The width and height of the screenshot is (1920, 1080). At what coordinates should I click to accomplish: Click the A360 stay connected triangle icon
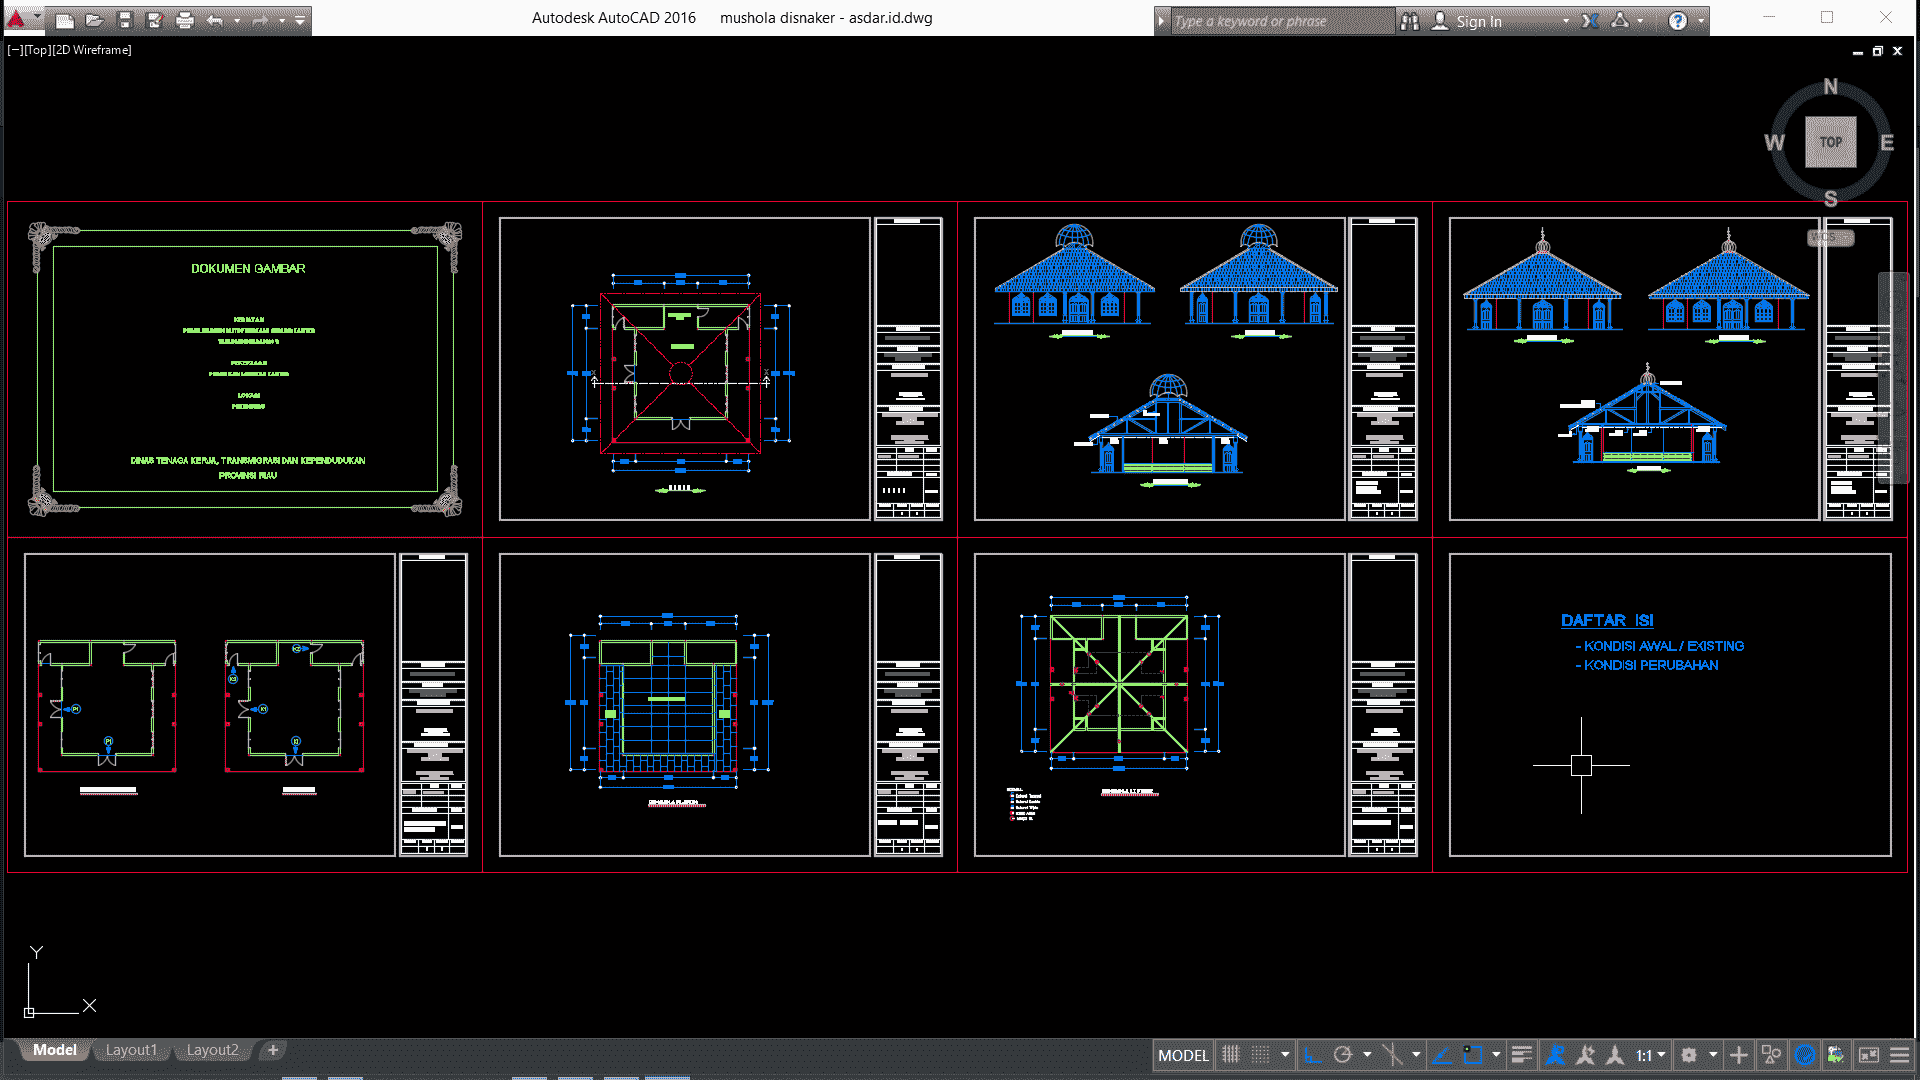[1620, 21]
